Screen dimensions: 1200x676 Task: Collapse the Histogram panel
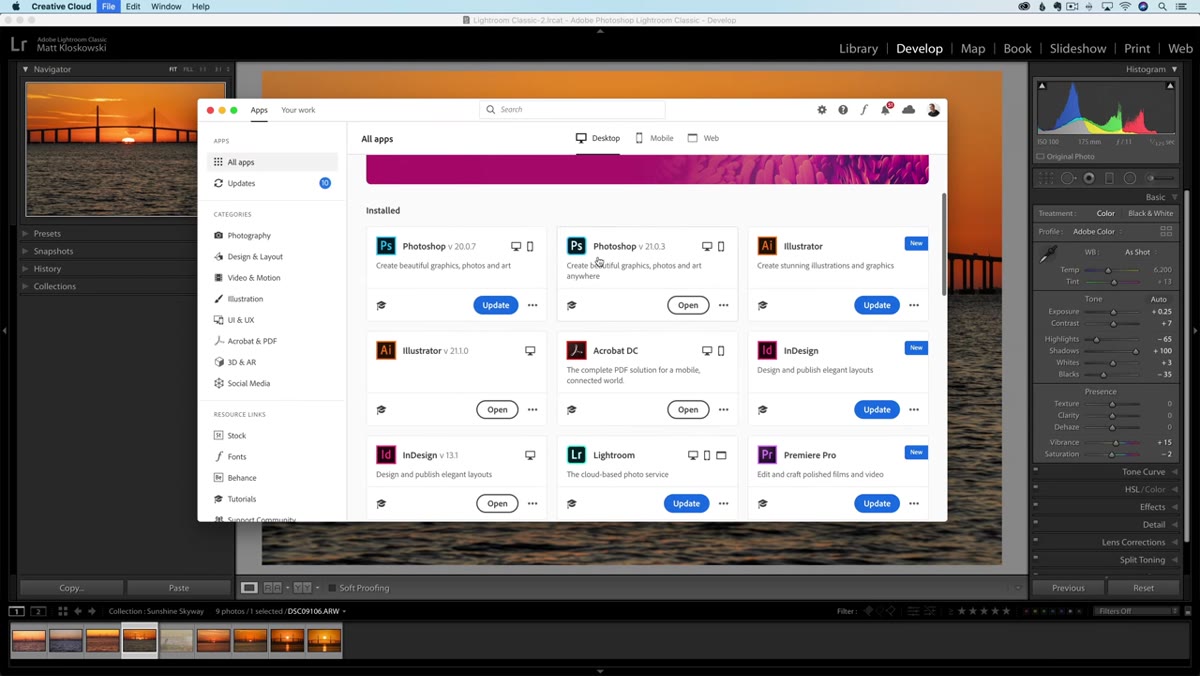click(x=1175, y=69)
